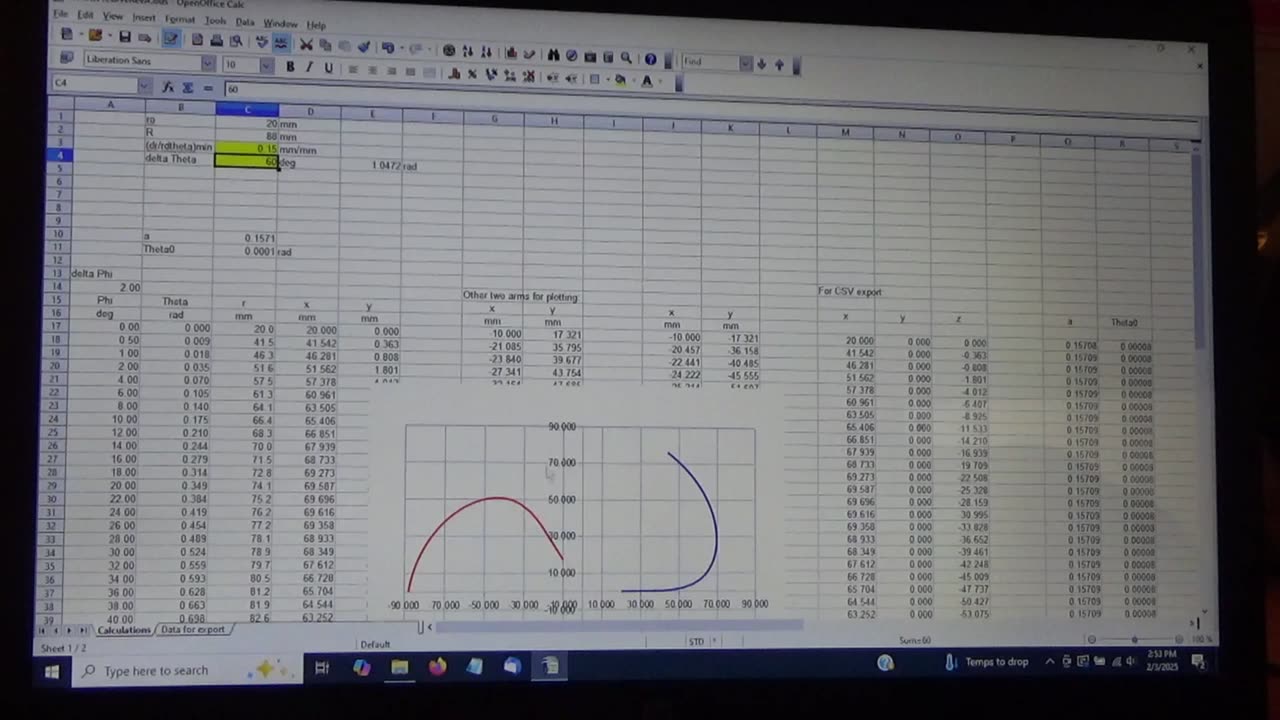Image resolution: width=1280 pixels, height=720 pixels.
Task: Open the Name Box dropdown arrow
Action: (145, 86)
